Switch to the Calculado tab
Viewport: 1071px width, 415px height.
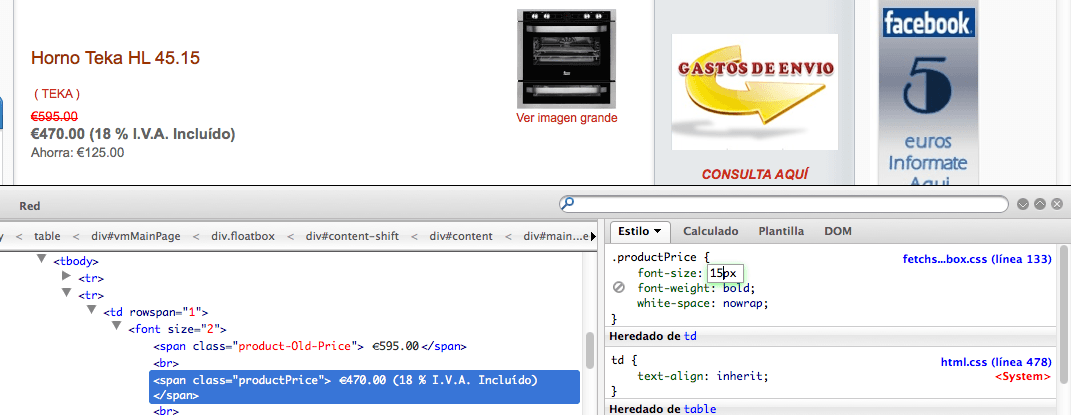[x=710, y=231]
